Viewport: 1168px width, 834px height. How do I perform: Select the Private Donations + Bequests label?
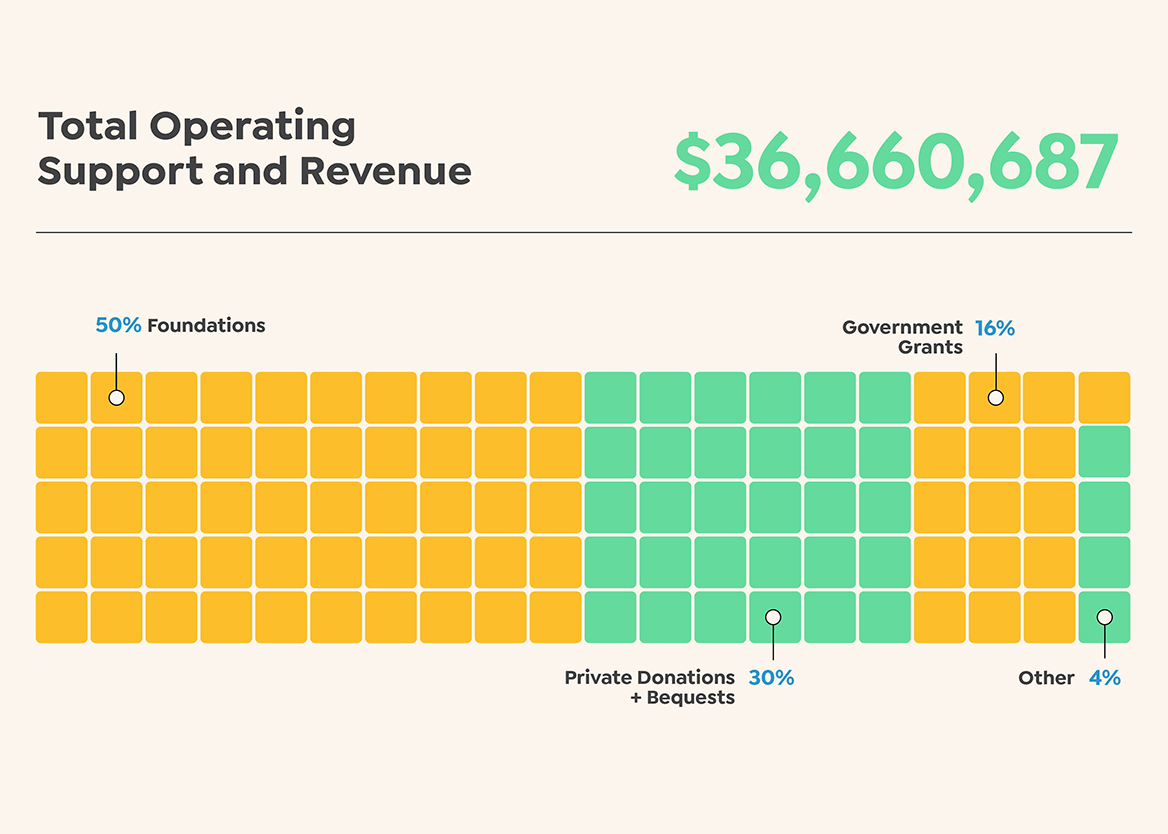coord(649,687)
